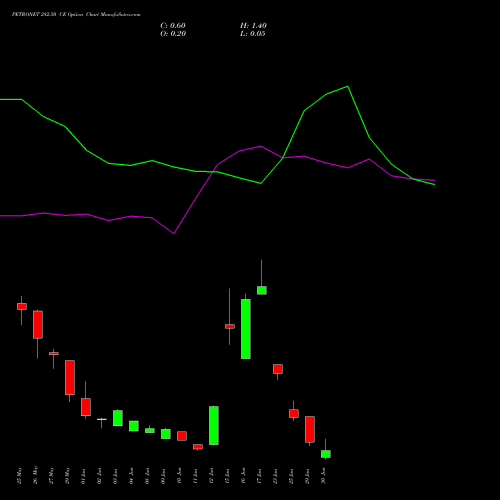Select the red candlestick for 26 May

(x=38, y=324)
